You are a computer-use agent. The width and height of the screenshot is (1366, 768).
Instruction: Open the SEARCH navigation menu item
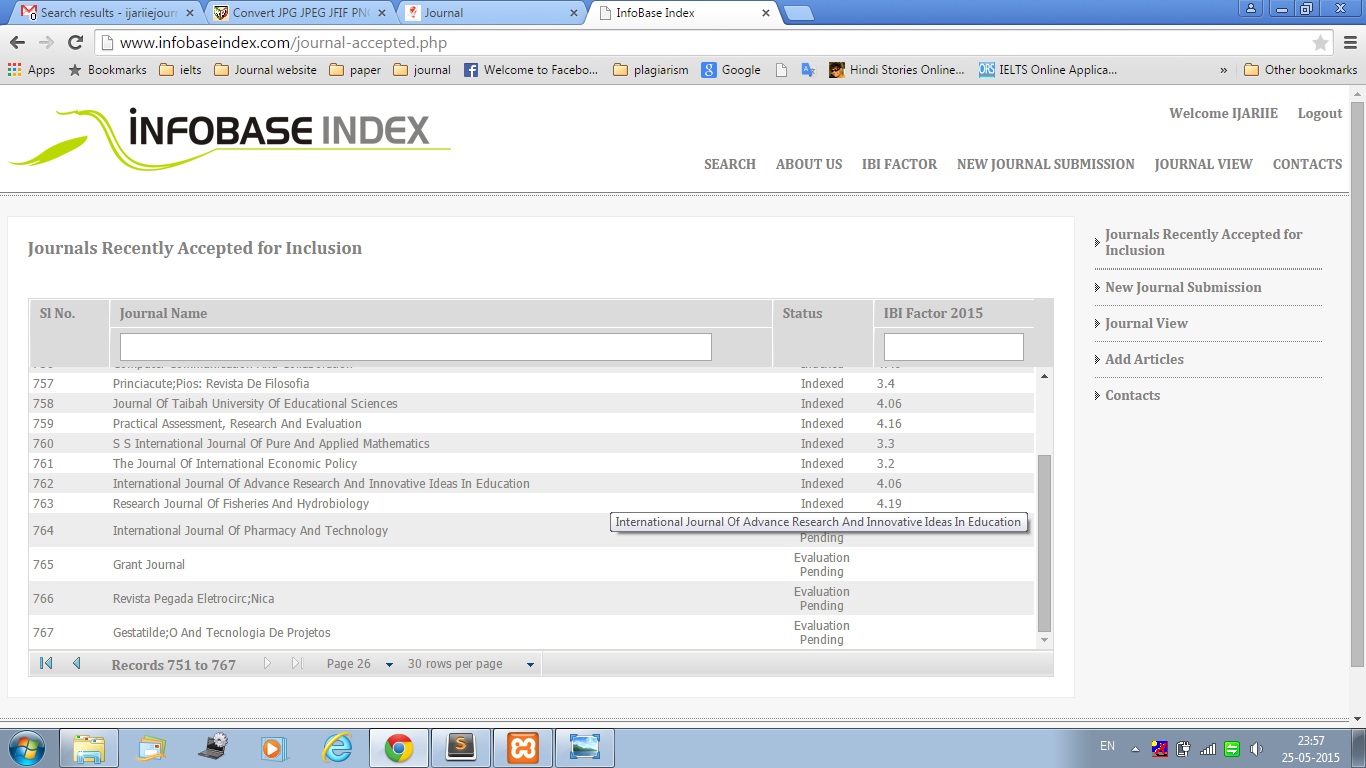click(x=730, y=164)
